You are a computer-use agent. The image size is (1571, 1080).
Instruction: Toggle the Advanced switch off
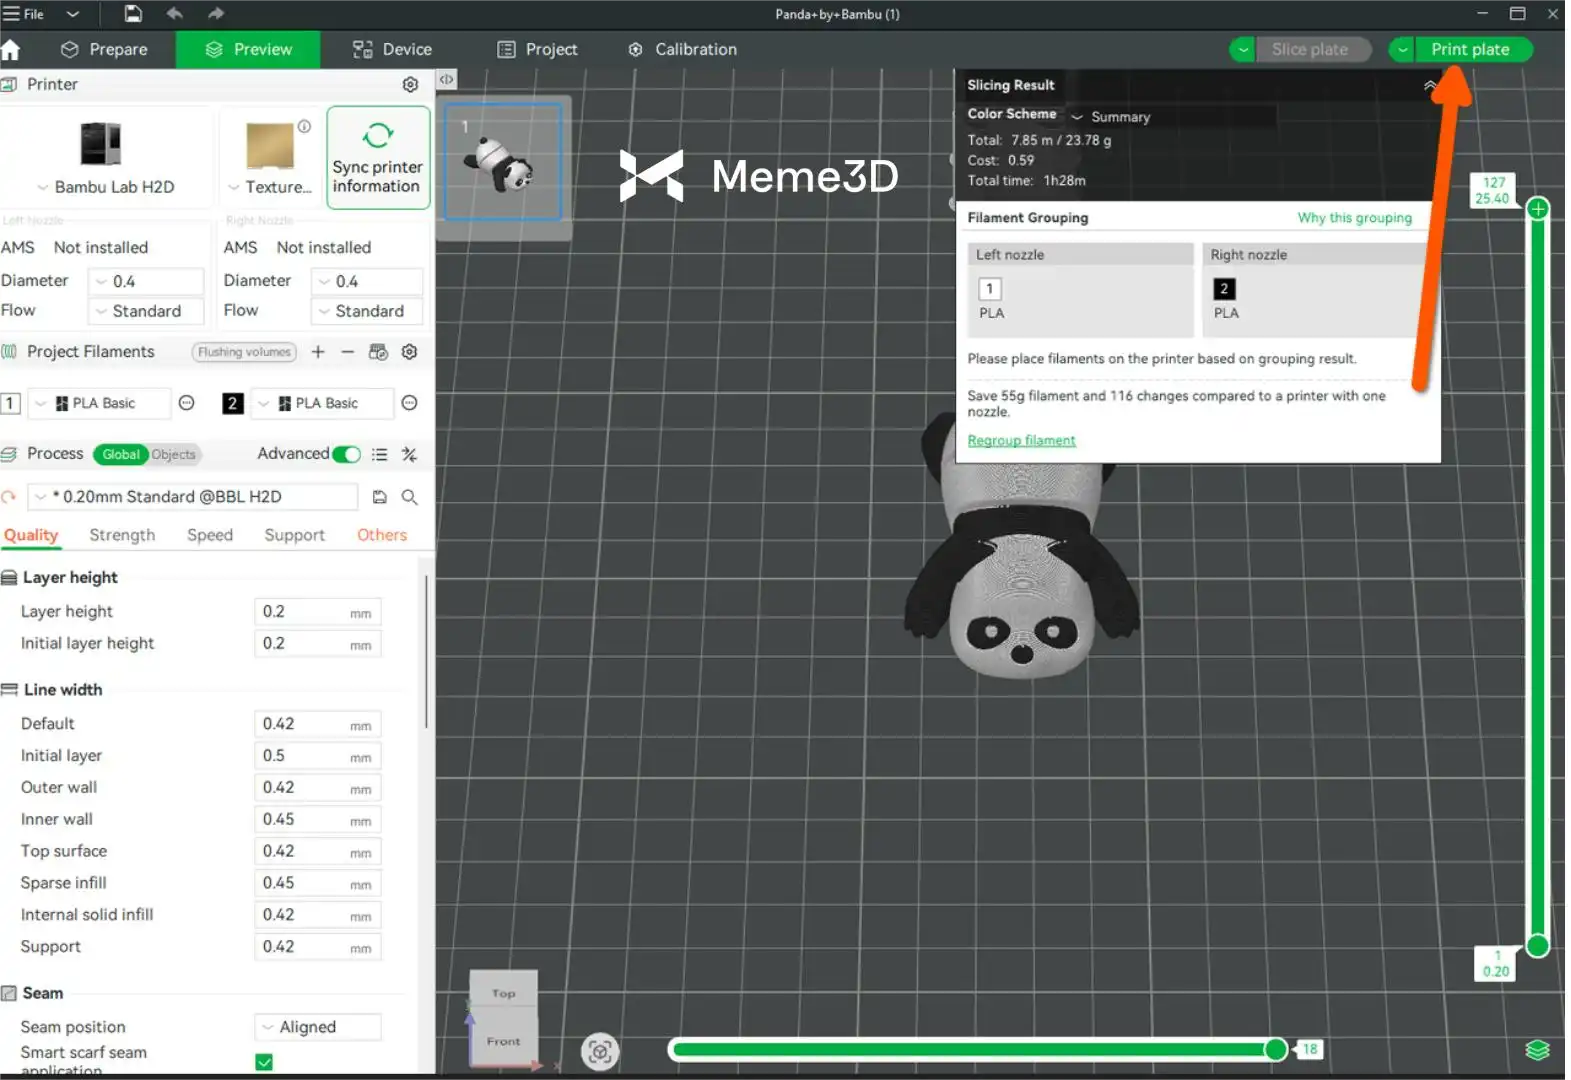[346, 454]
